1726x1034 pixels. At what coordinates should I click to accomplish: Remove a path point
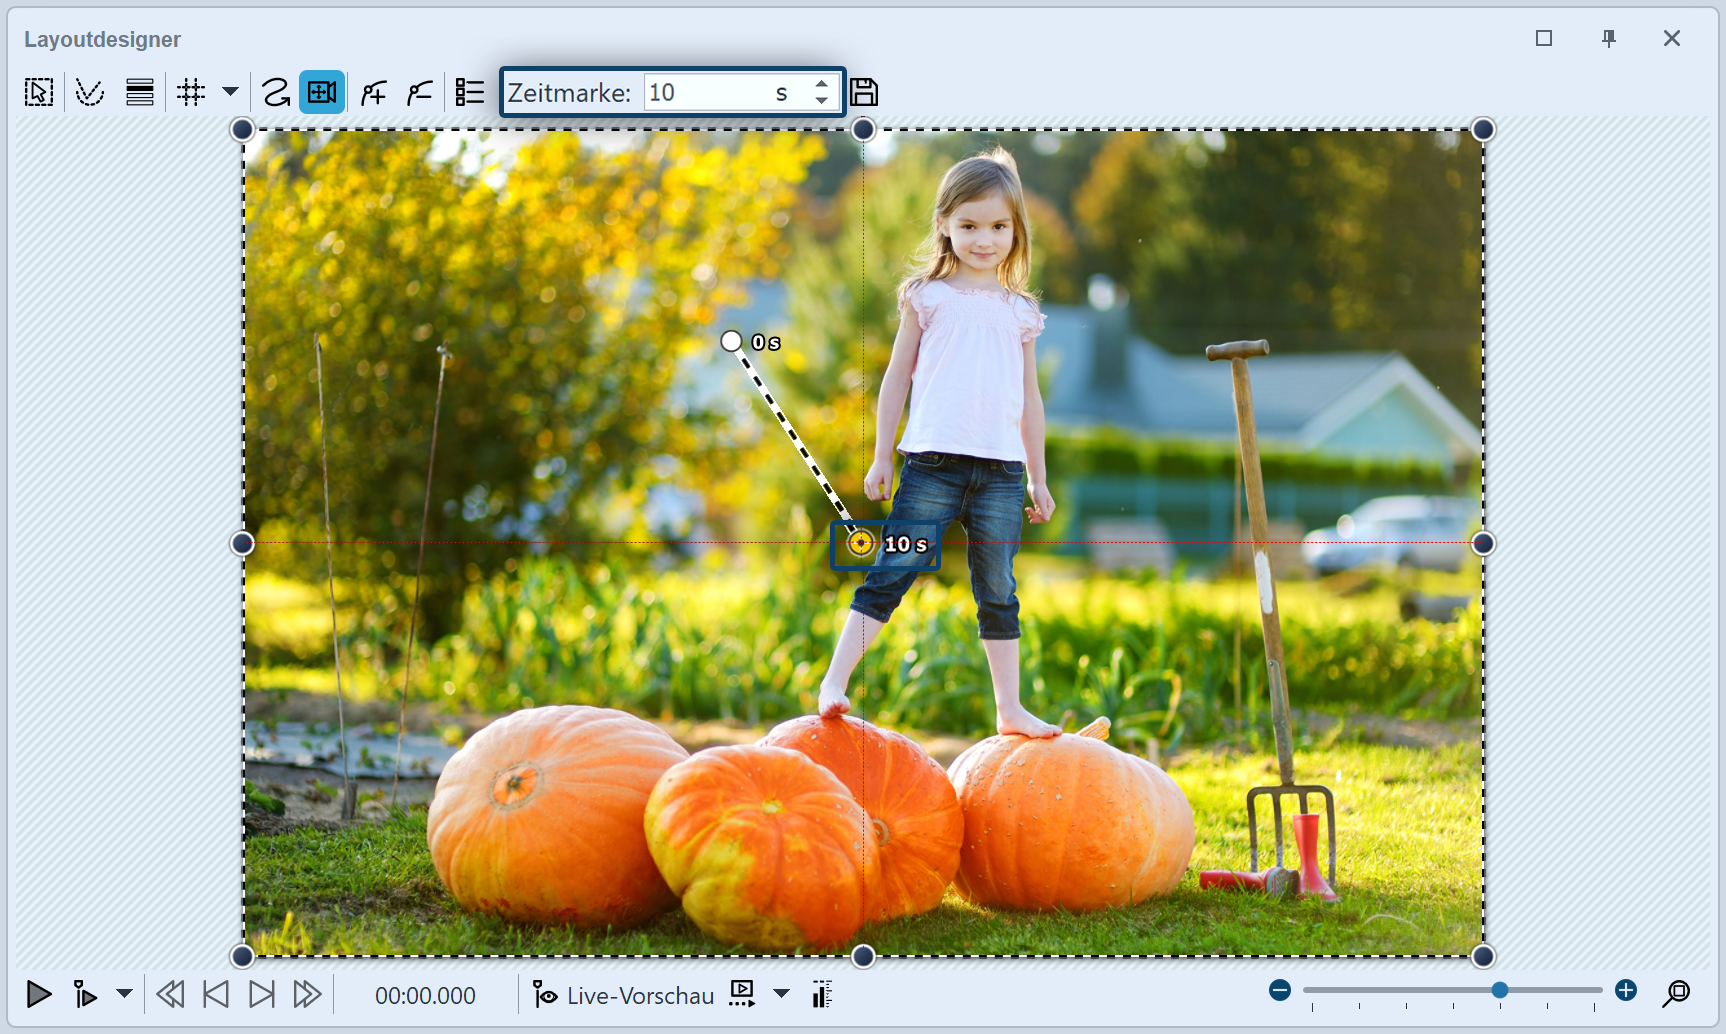click(x=420, y=93)
